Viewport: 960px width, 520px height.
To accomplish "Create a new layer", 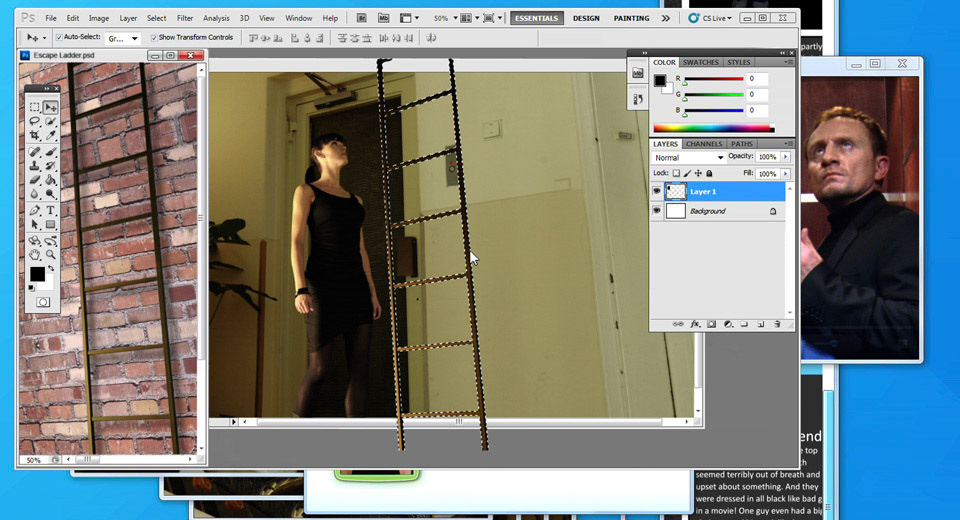I will 760,324.
